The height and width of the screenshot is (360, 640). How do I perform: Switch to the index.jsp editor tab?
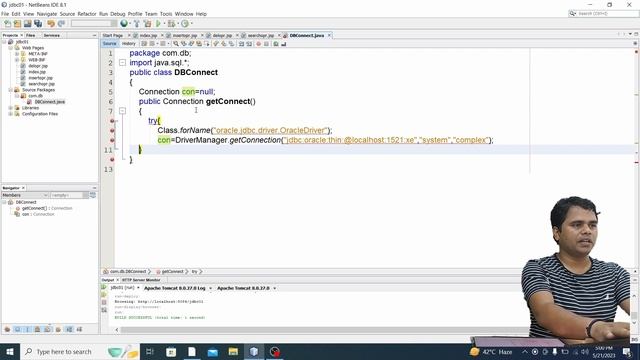[x=148, y=36]
